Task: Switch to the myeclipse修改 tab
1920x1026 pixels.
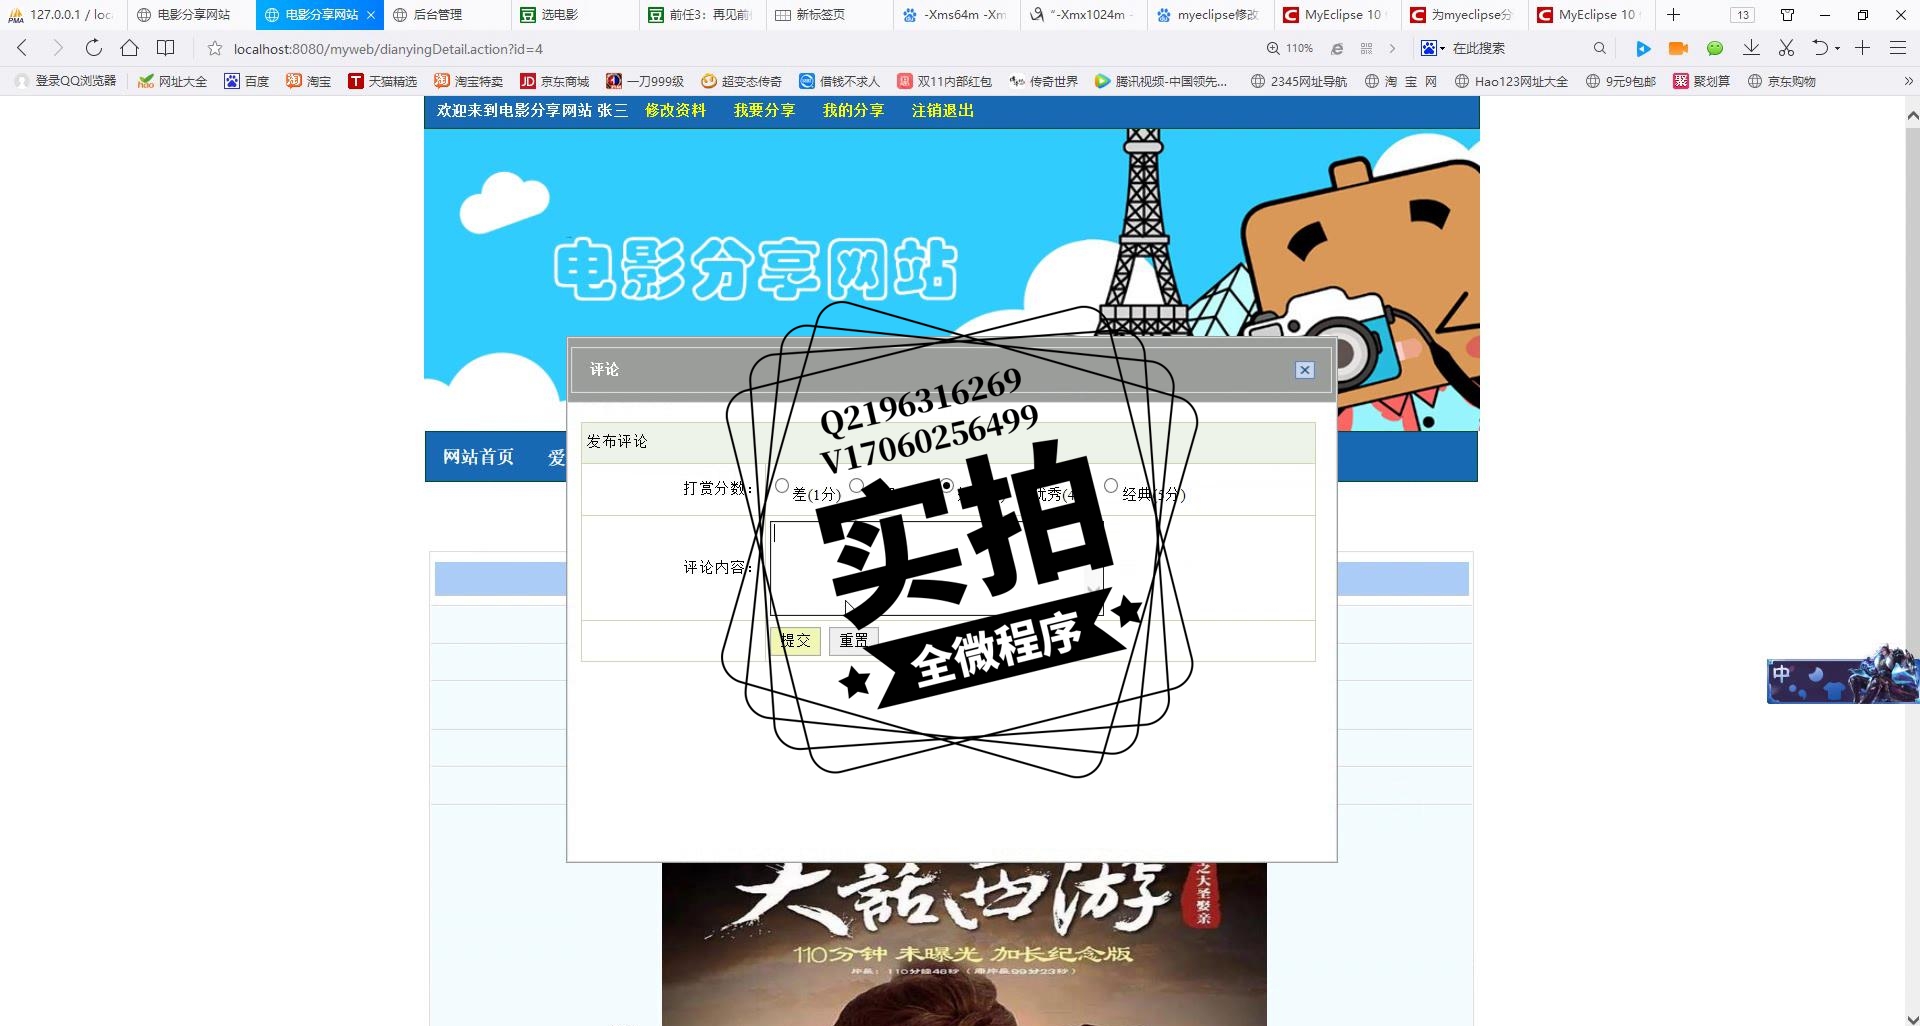Action: [1211, 15]
